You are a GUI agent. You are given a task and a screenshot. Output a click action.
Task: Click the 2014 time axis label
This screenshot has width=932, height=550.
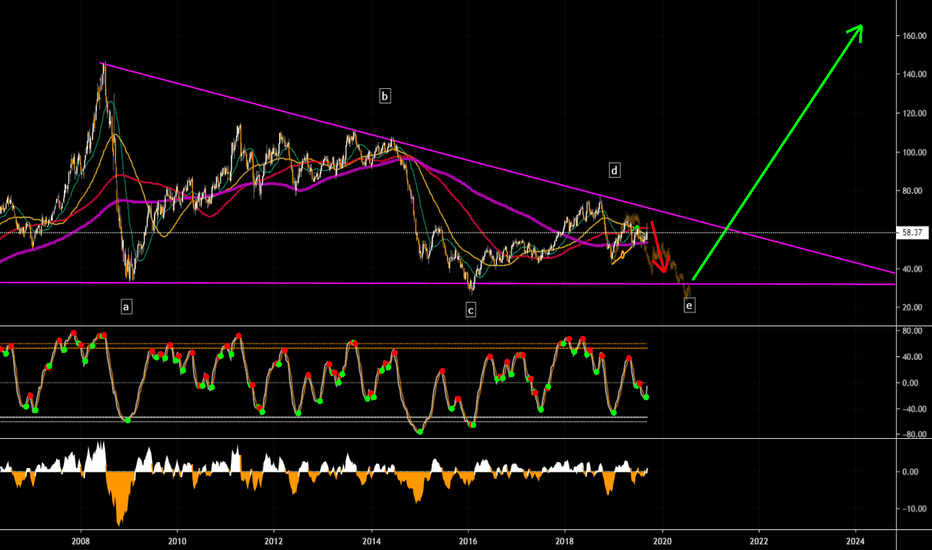pyautogui.click(x=371, y=541)
